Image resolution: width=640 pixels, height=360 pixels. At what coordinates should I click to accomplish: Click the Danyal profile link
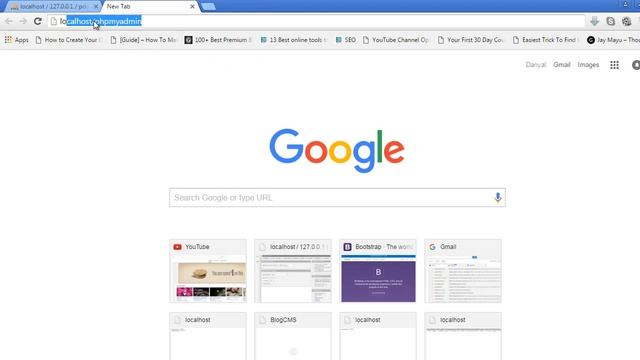[536, 65]
